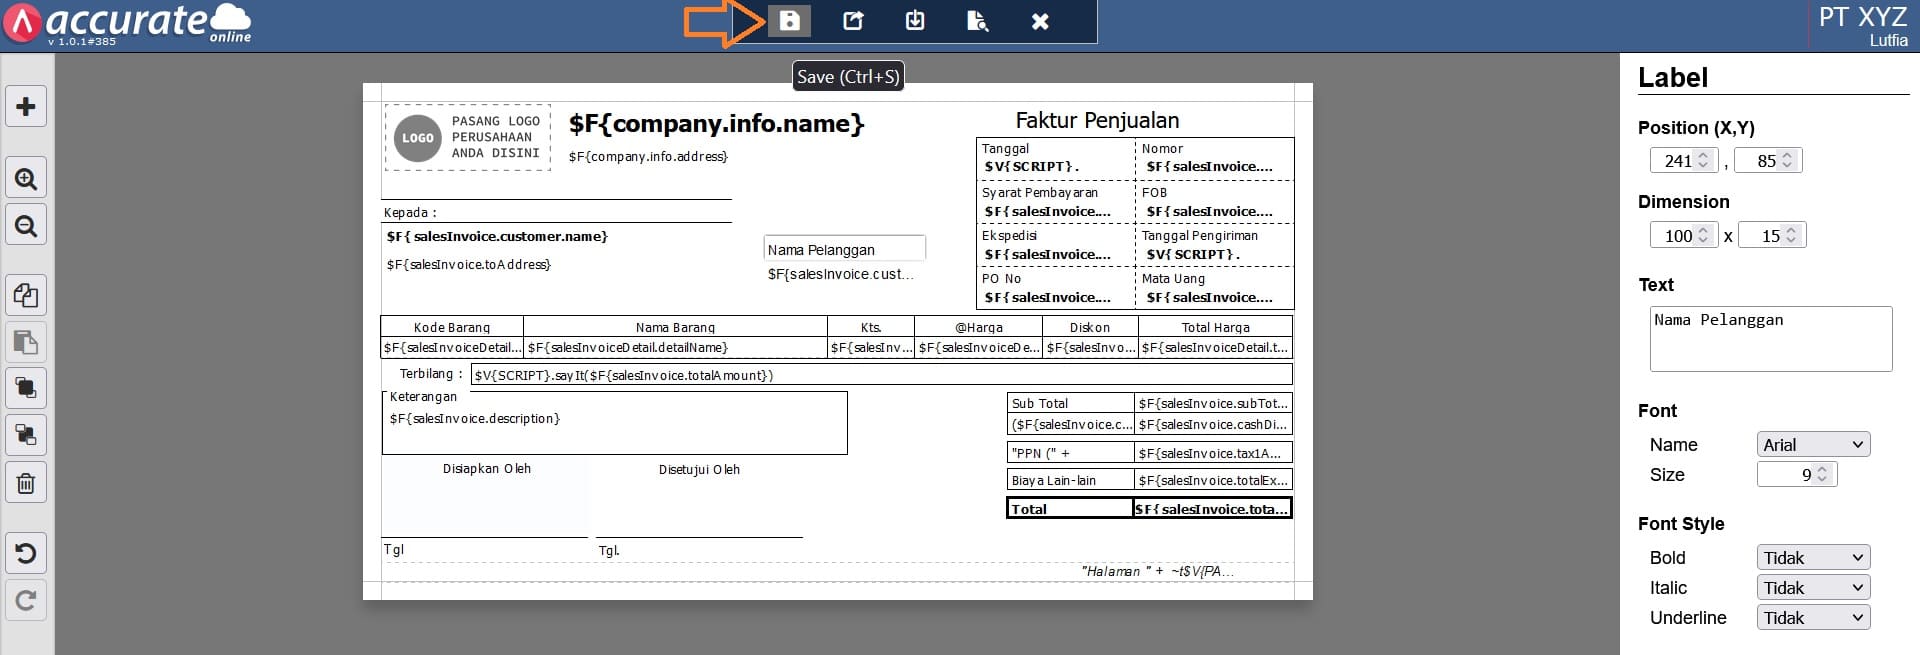Viewport: 1920px width, 655px height.
Task: Click the export icon with outgoing arrow
Action: click(852, 21)
